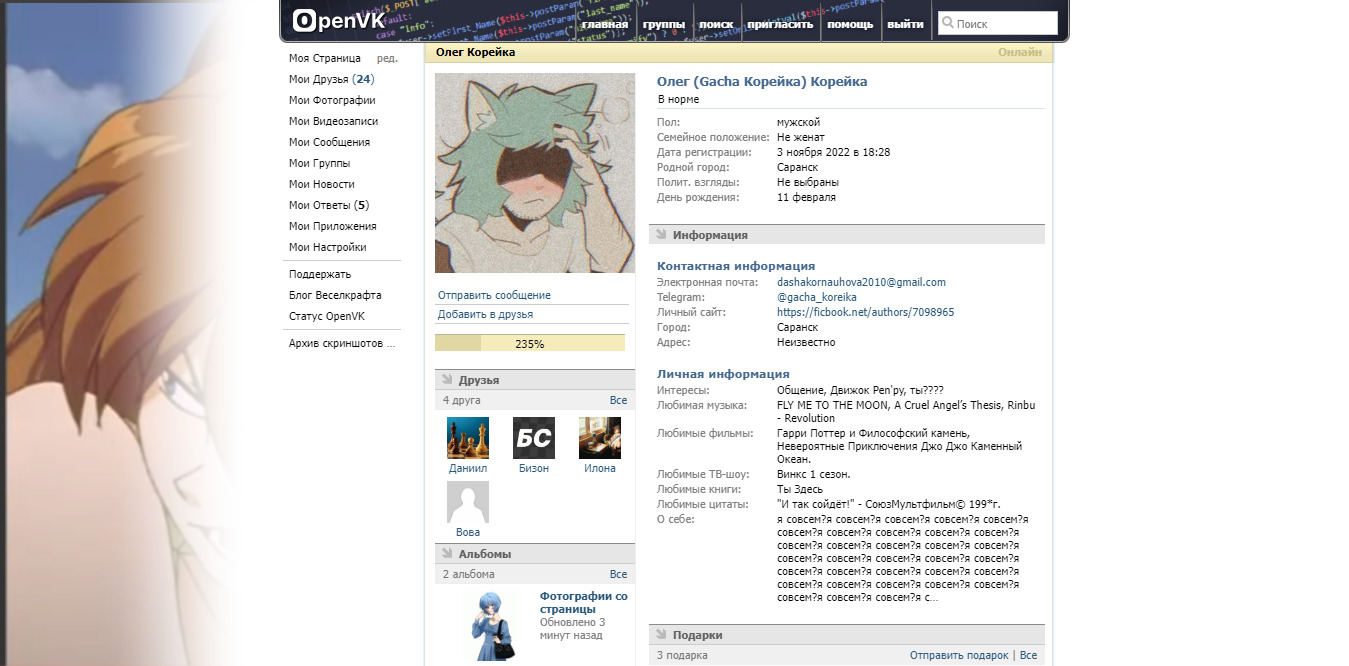1349x666 pixels.
Task: Open album Фотографии со страницы
Action: [584, 602]
